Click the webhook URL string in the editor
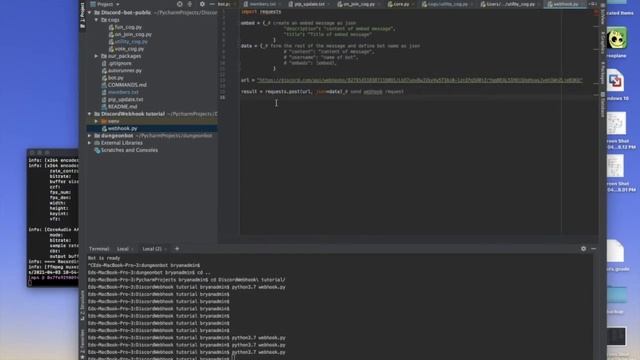The width and height of the screenshot is (640, 360). 420,80
